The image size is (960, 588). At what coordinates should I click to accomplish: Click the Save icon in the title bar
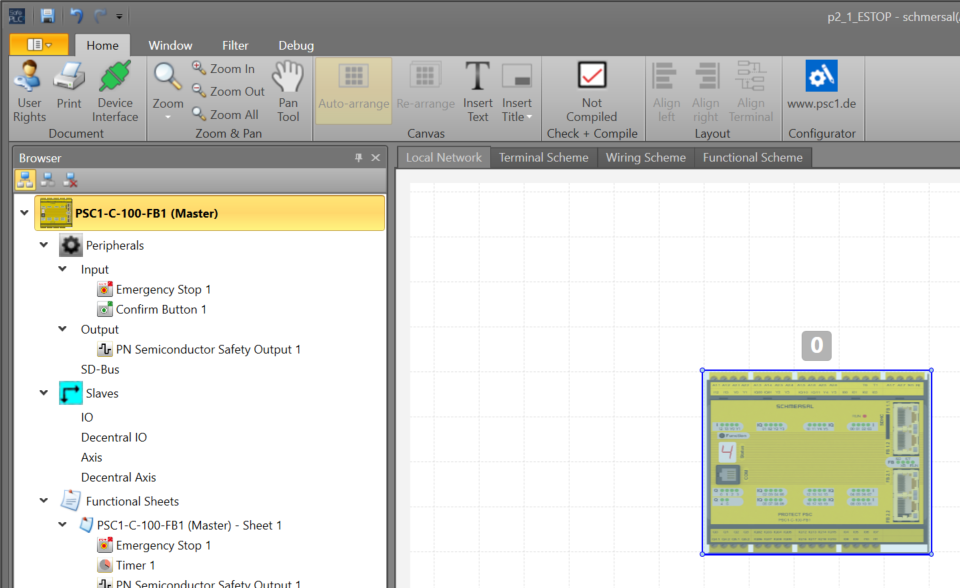click(x=47, y=15)
